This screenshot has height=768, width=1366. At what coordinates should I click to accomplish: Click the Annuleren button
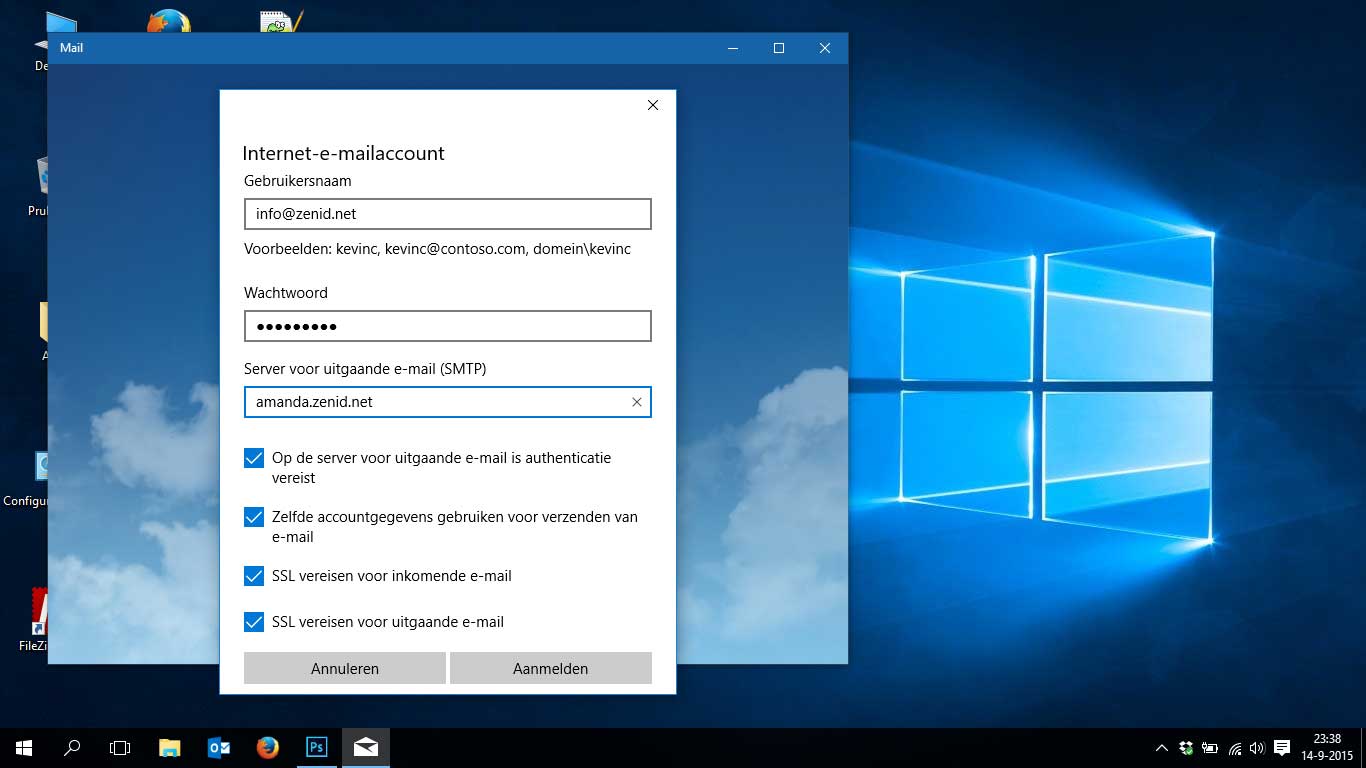click(x=345, y=668)
